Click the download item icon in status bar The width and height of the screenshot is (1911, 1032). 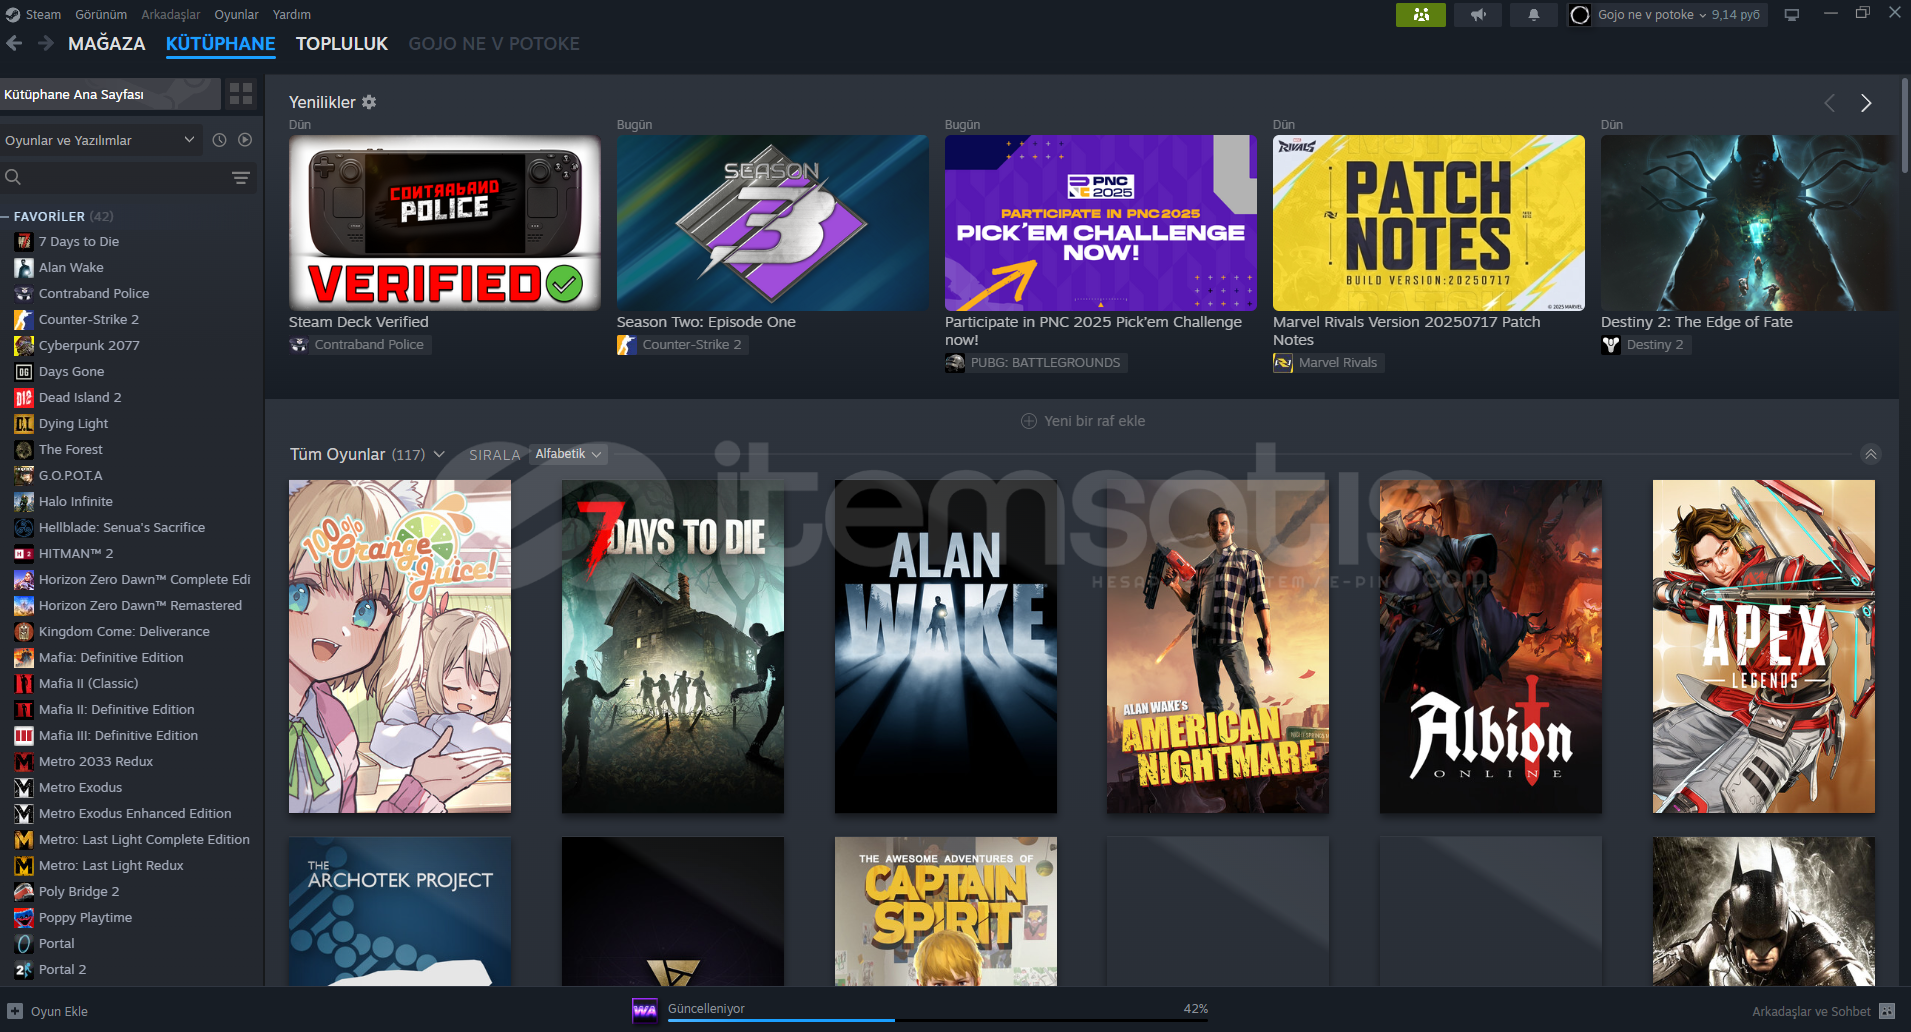pos(645,1010)
